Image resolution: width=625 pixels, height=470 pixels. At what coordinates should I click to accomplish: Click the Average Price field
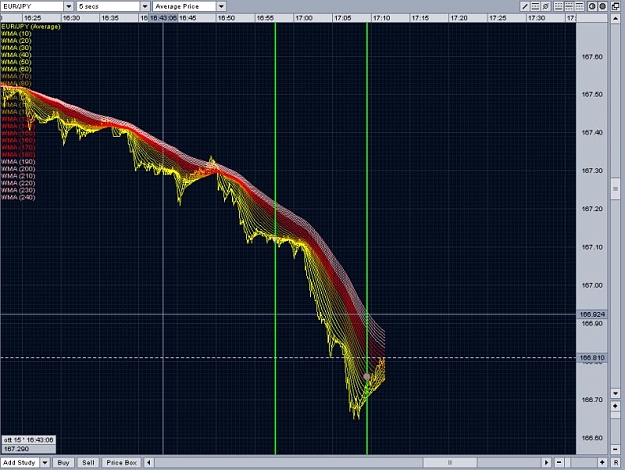click(x=185, y=6)
